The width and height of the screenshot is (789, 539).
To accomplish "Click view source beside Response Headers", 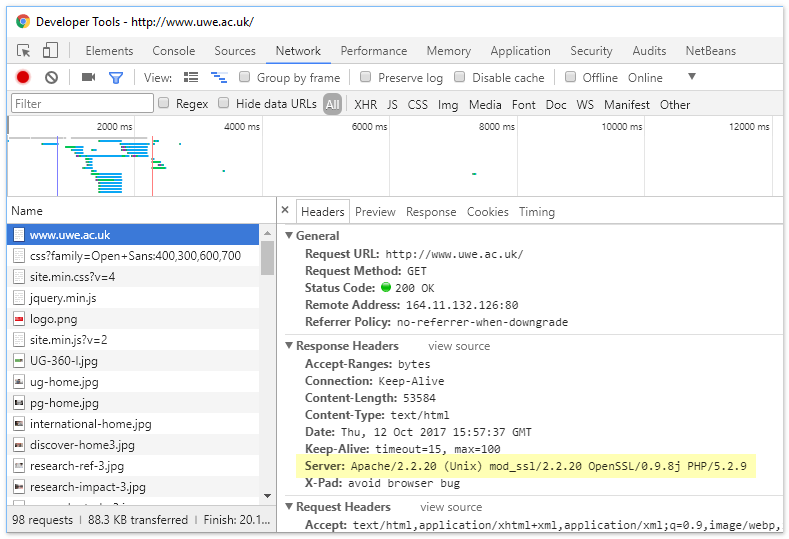I will (x=459, y=346).
